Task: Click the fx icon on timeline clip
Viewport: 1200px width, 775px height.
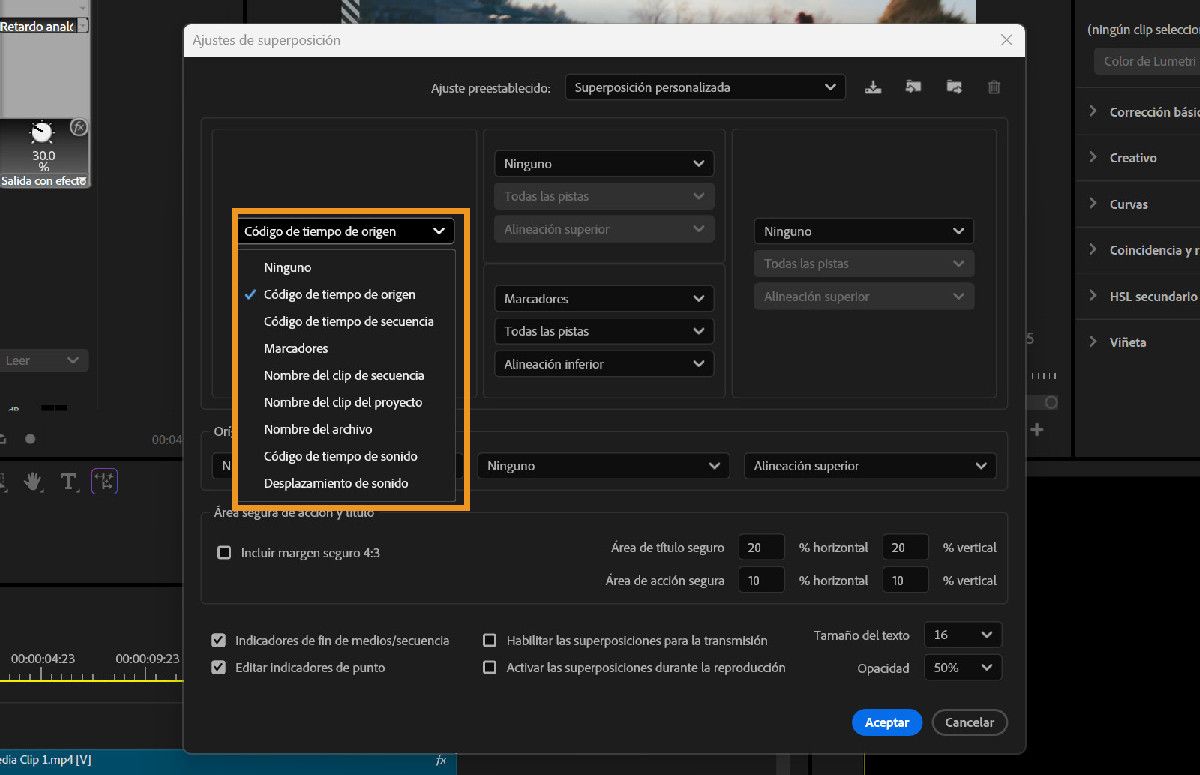Action: (x=441, y=760)
